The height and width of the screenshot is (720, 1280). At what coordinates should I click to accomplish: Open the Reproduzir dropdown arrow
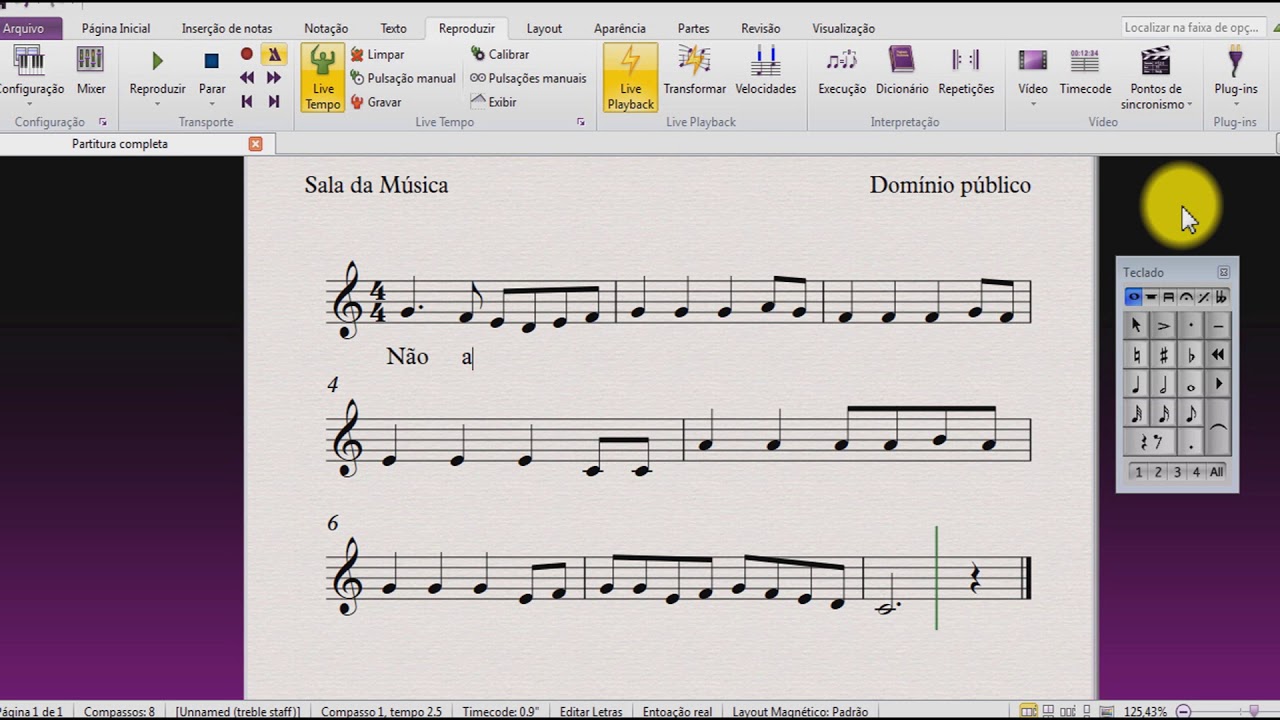(x=157, y=103)
